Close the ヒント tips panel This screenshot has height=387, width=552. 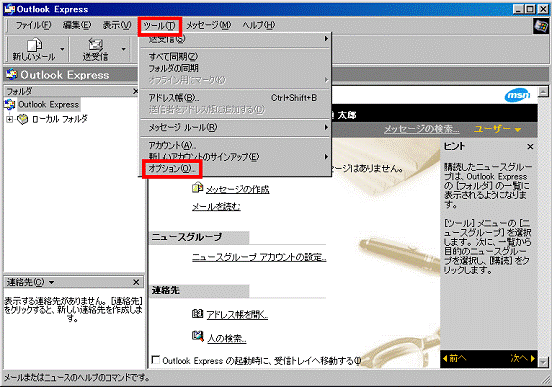pyautogui.click(x=530, y=146)
